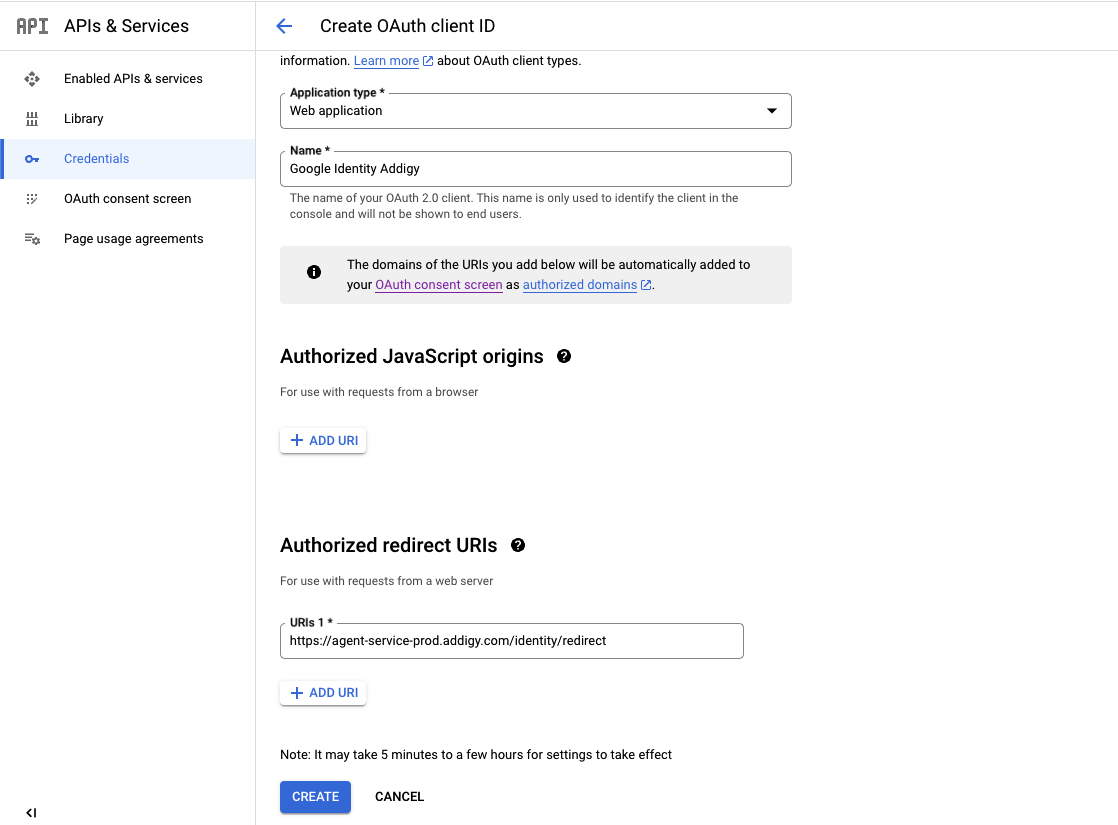The width and height of the screenshot is (1118, 825).
Task: Click plus icon of JavaScript origins ADD URI
Action: (297, 441)
